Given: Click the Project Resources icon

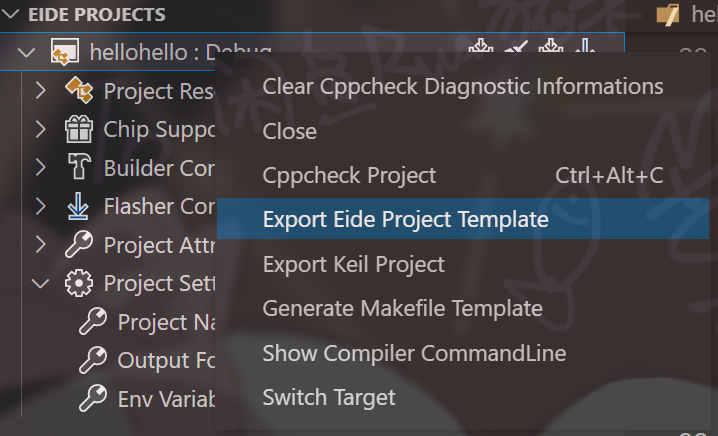Looking at the screenshot, I should pos(79,91).
